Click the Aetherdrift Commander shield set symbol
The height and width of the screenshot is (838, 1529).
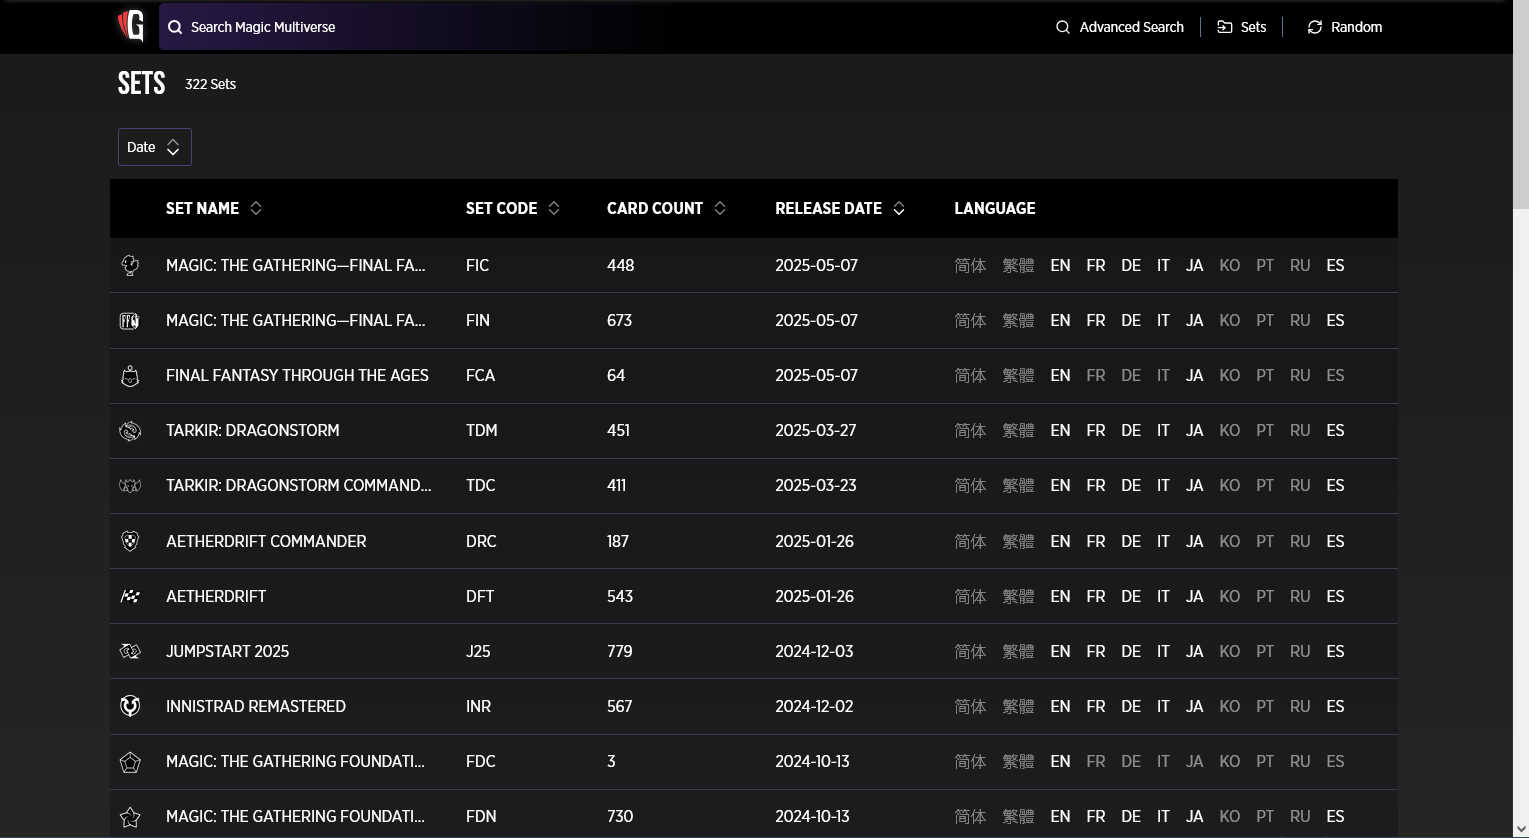(130, 541)
